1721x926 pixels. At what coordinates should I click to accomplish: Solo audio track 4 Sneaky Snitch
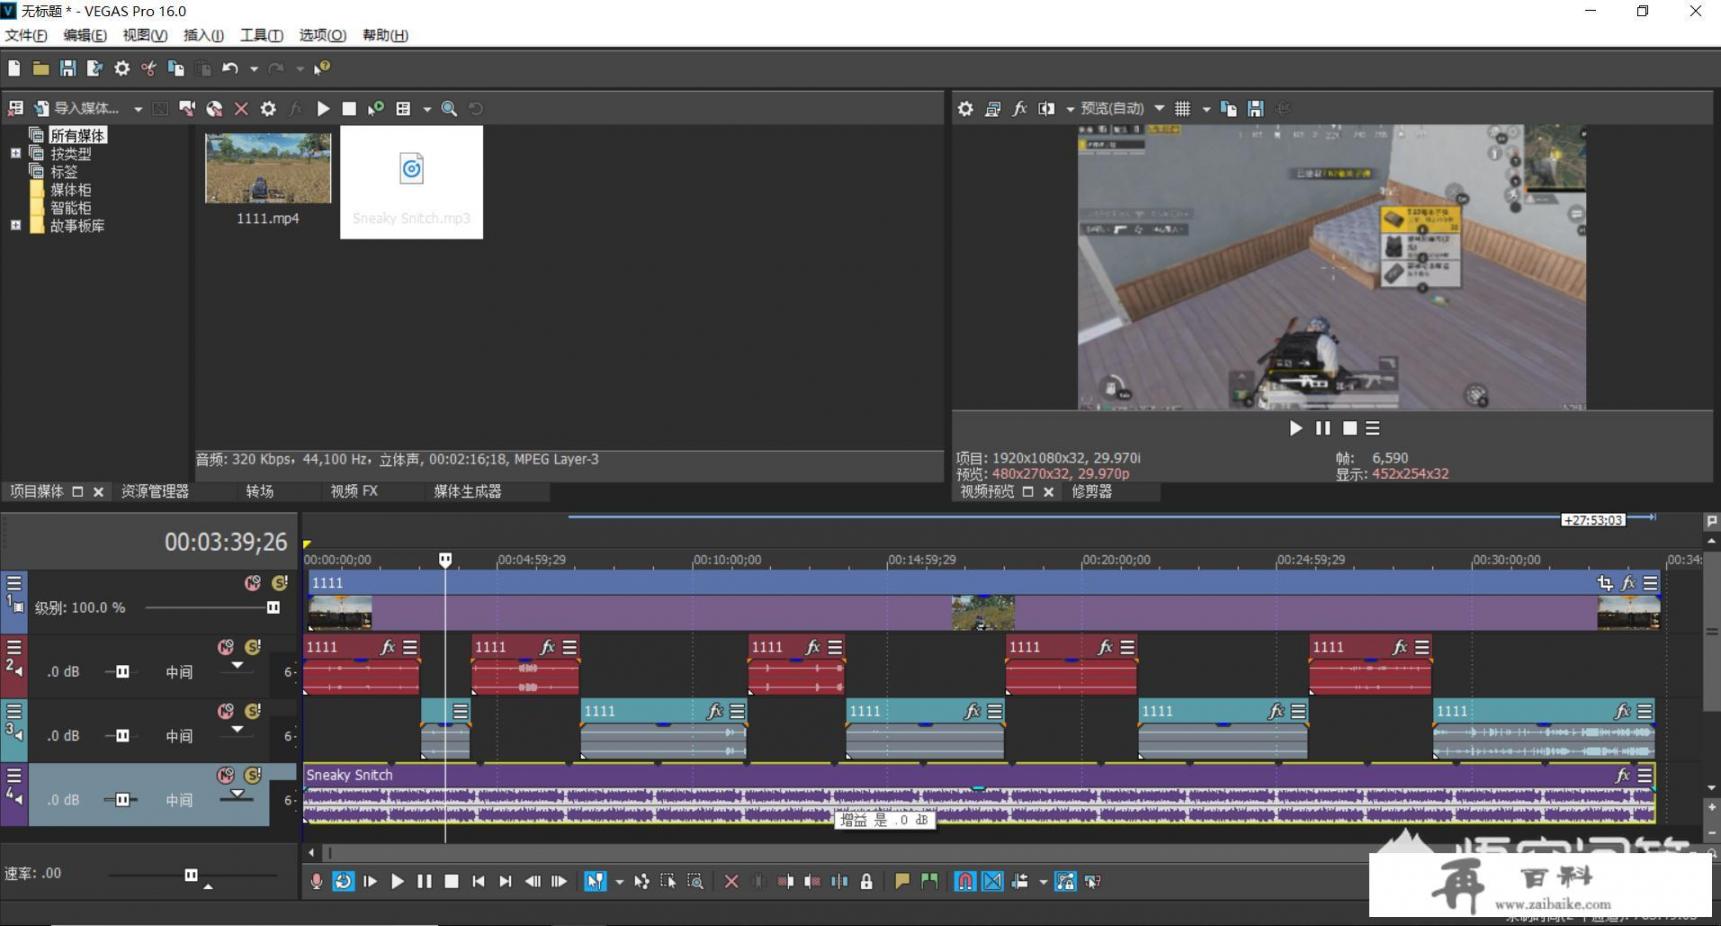pyautogui.click(x=252, y=775)
